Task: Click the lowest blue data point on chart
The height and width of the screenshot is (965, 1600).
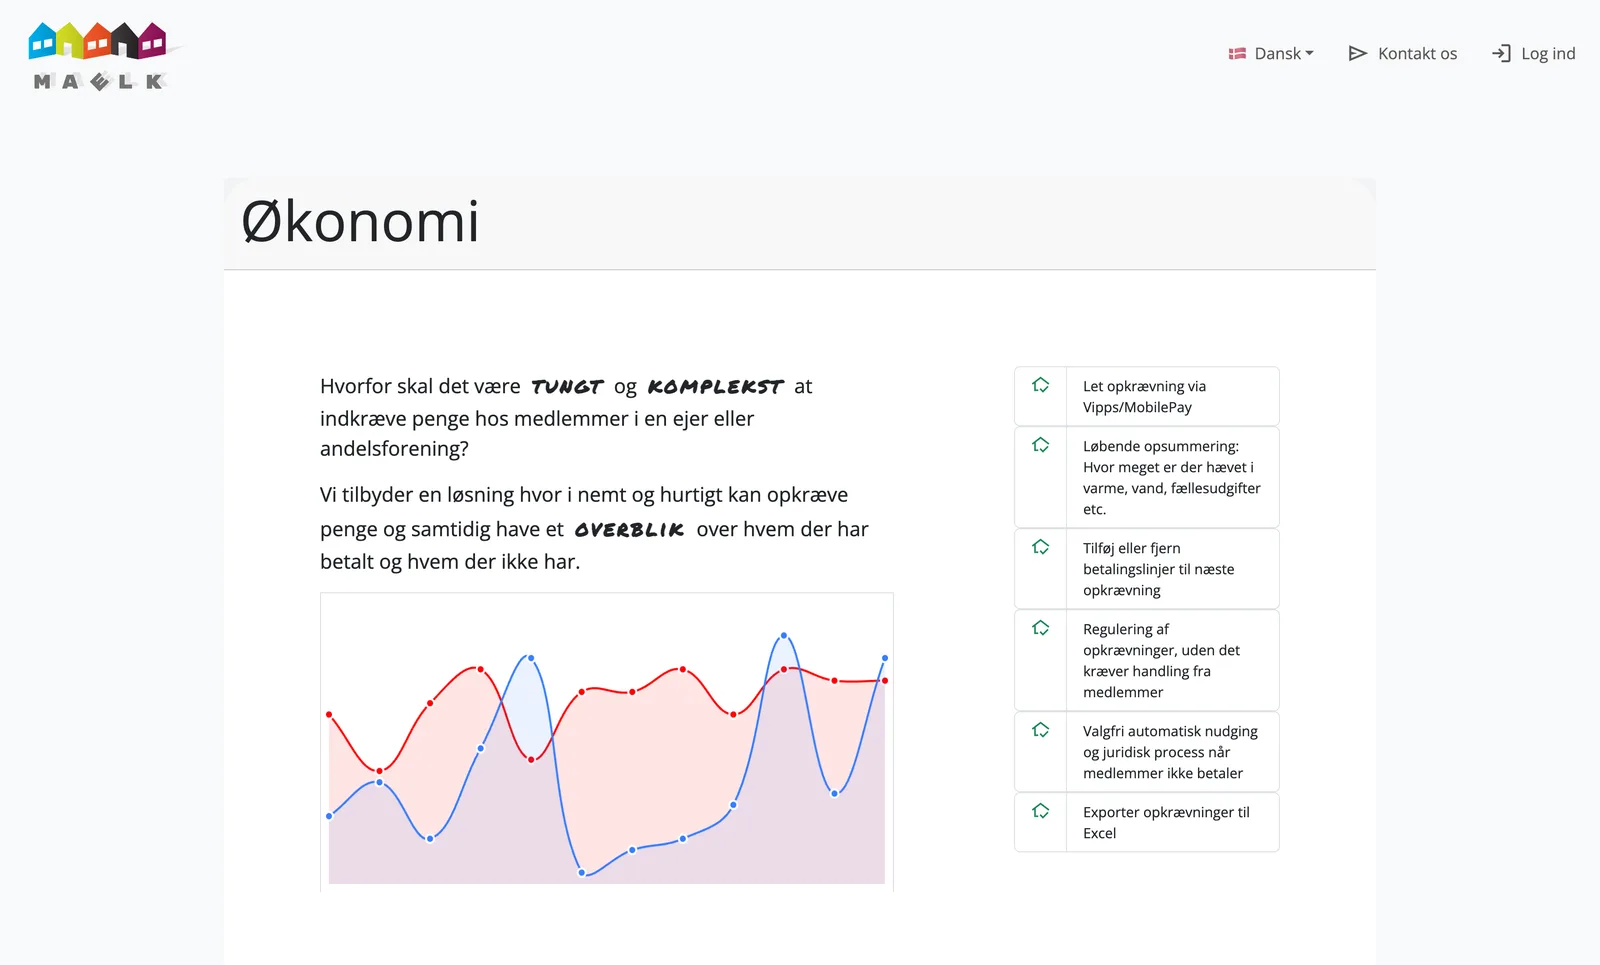Action: (x=582, y=873)
